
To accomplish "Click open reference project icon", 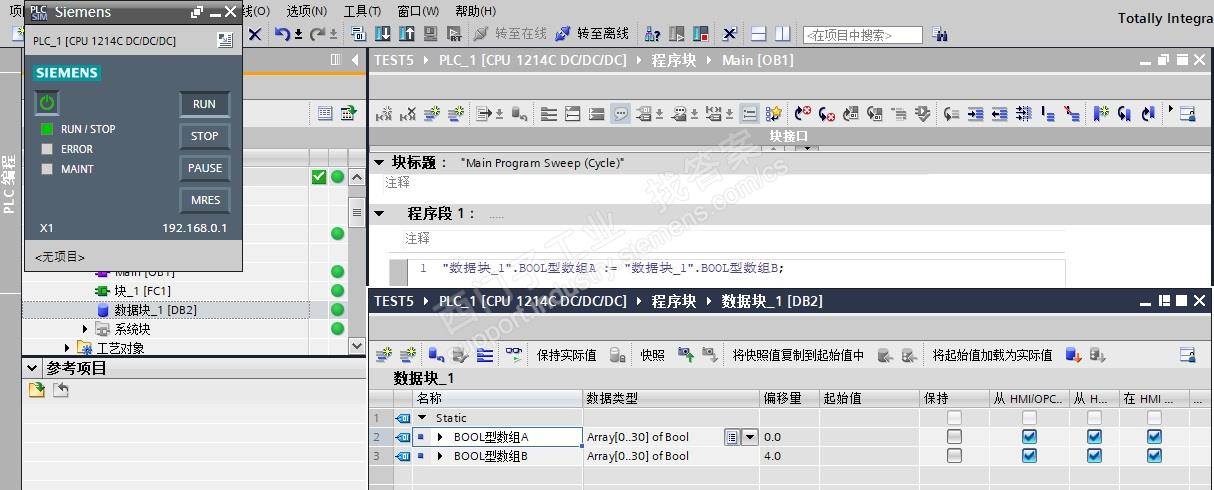I will point(37,390).
